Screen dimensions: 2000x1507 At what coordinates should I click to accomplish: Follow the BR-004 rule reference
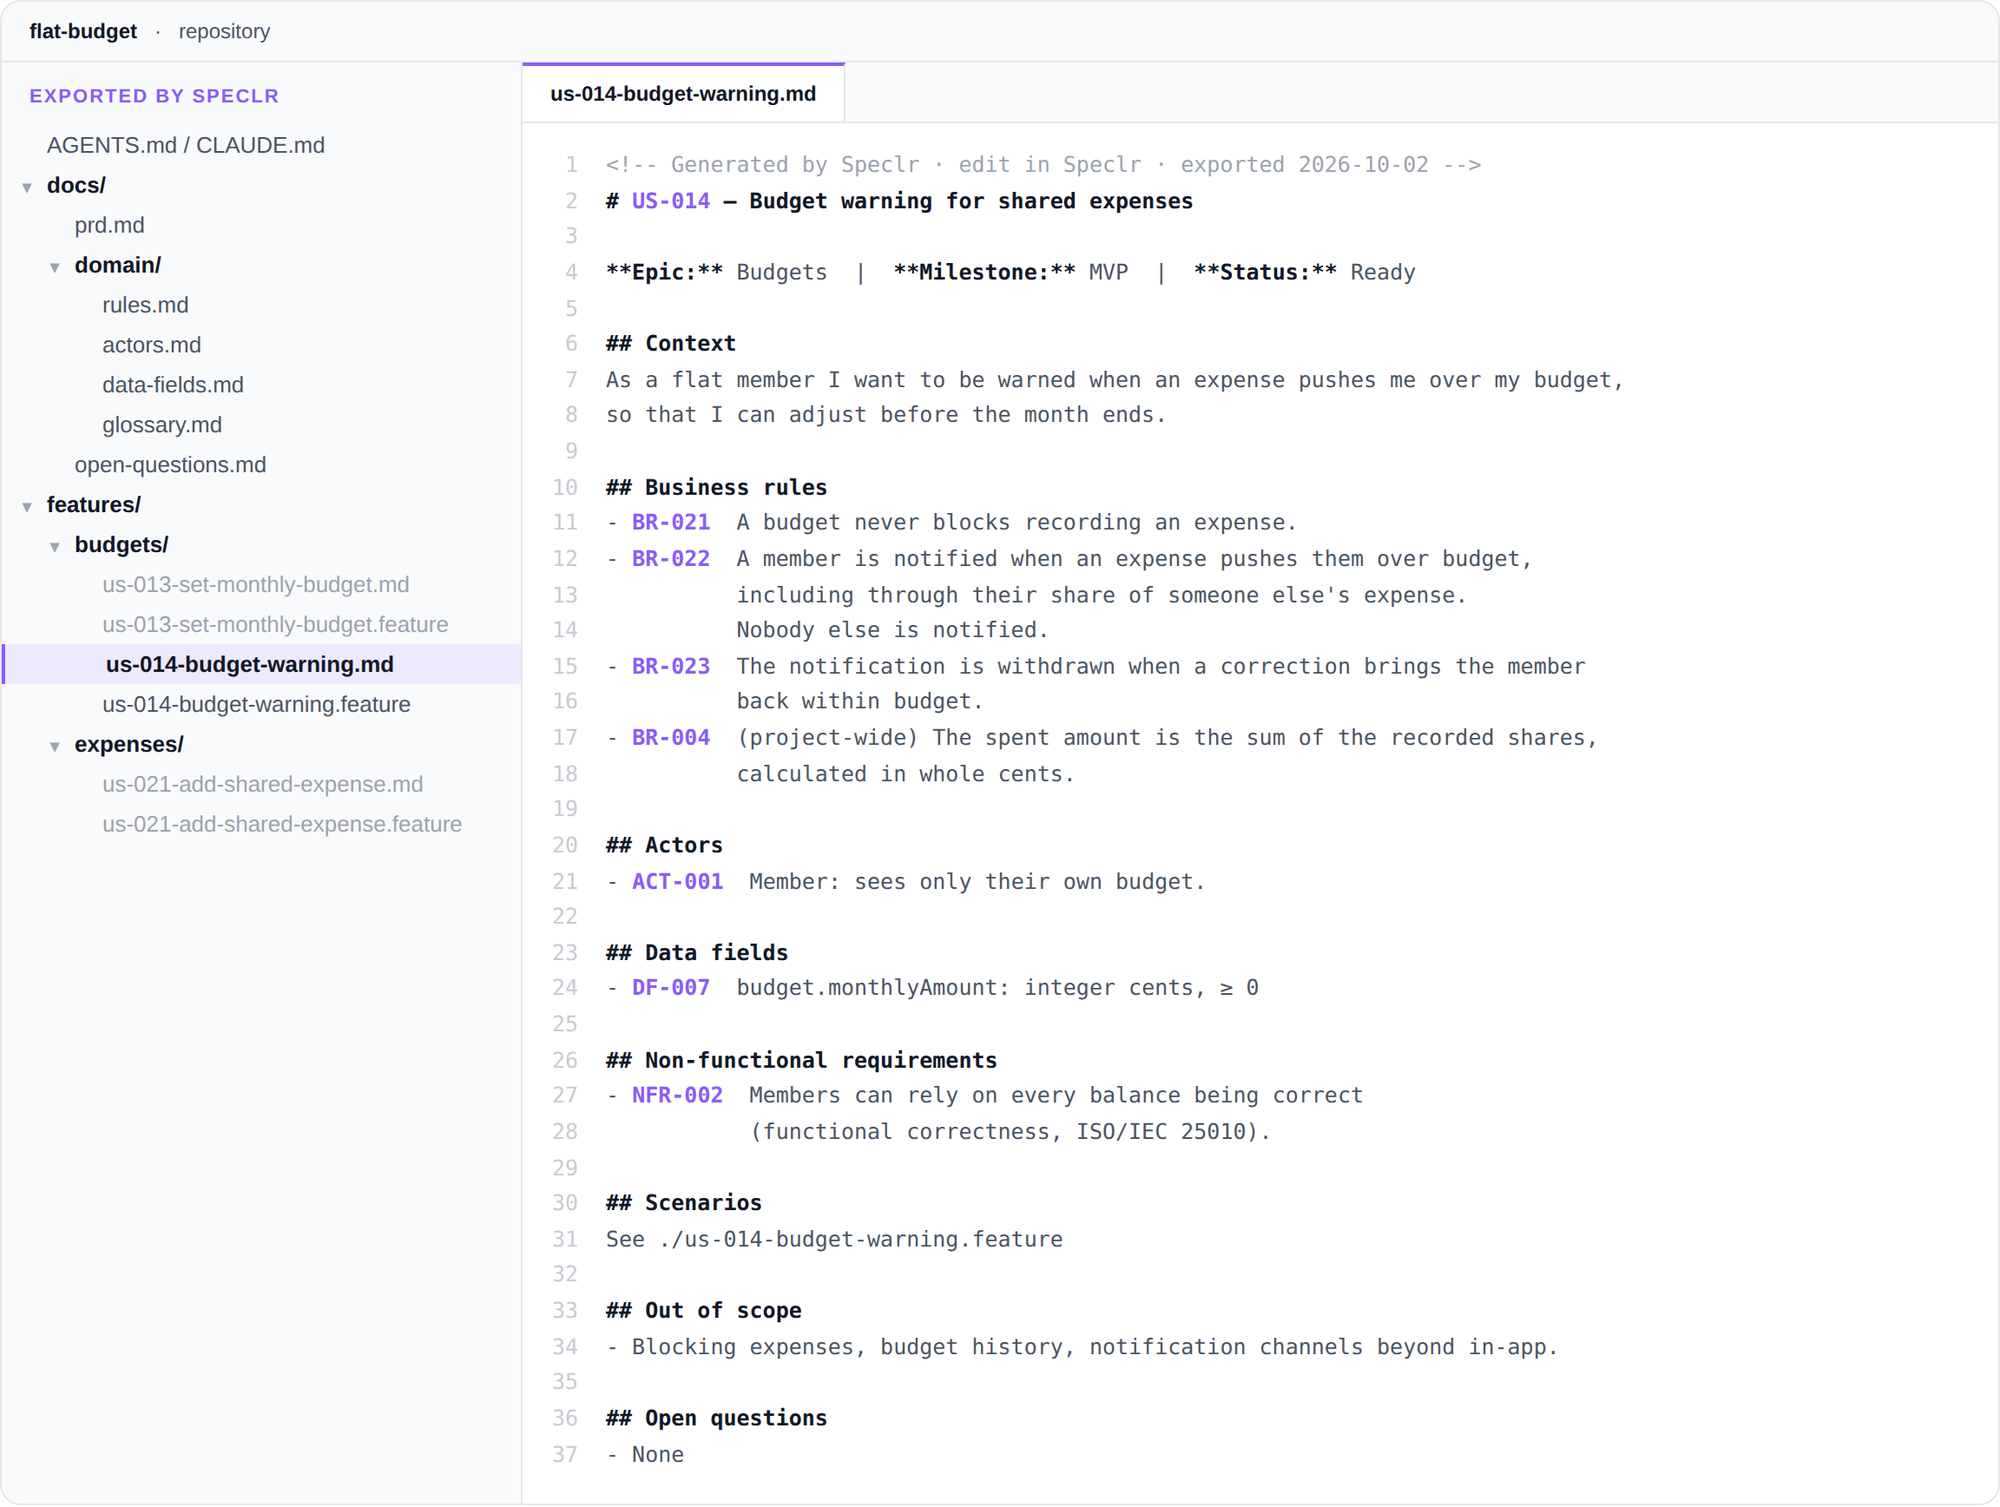pyautogui.click(x=671, y=738)
